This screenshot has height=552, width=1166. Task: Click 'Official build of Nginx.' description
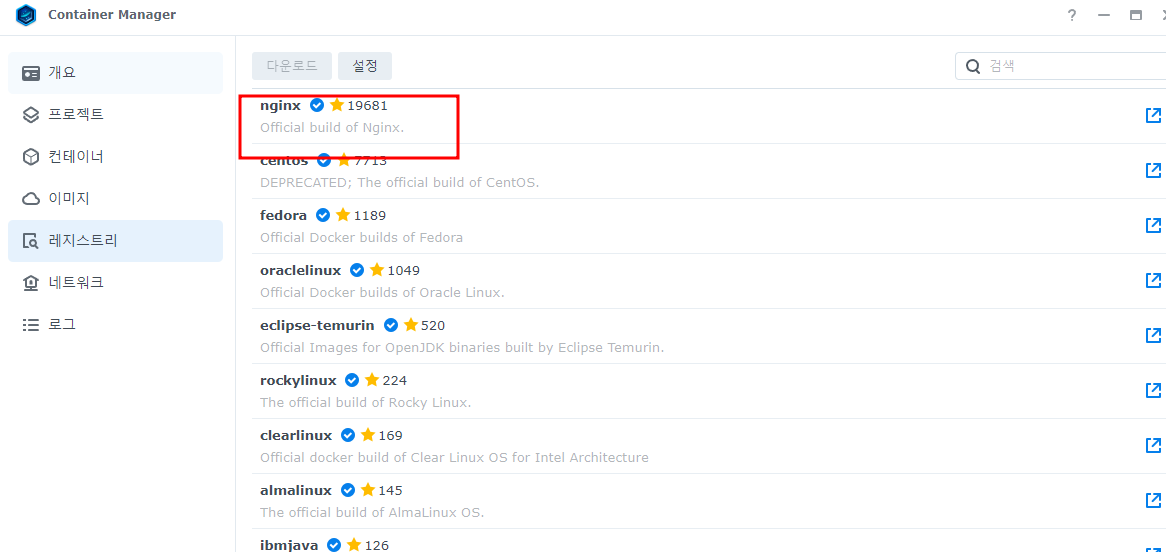click(x=332, y=127)
